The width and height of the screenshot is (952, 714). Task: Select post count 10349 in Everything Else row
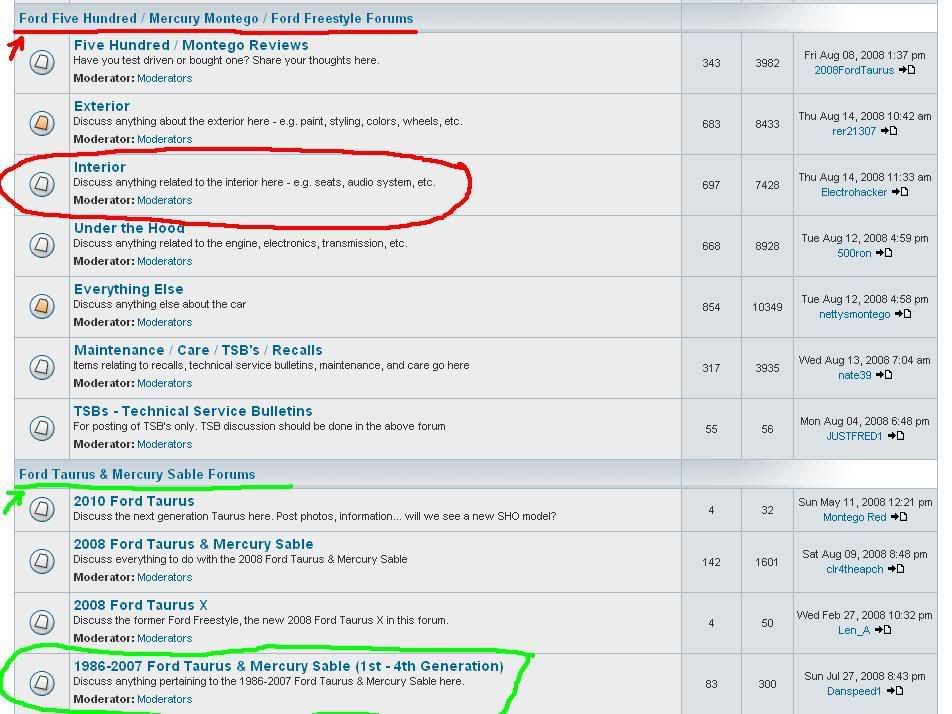click(767, 307)
